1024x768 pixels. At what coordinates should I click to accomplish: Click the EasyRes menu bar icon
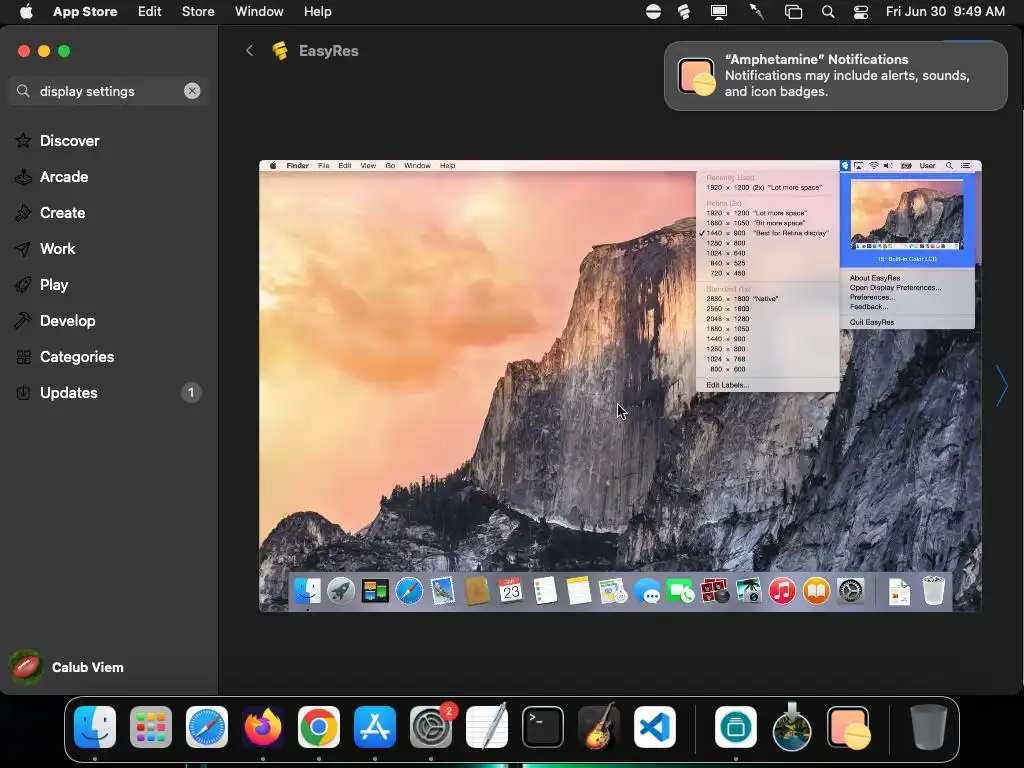(x=684, y=11)
